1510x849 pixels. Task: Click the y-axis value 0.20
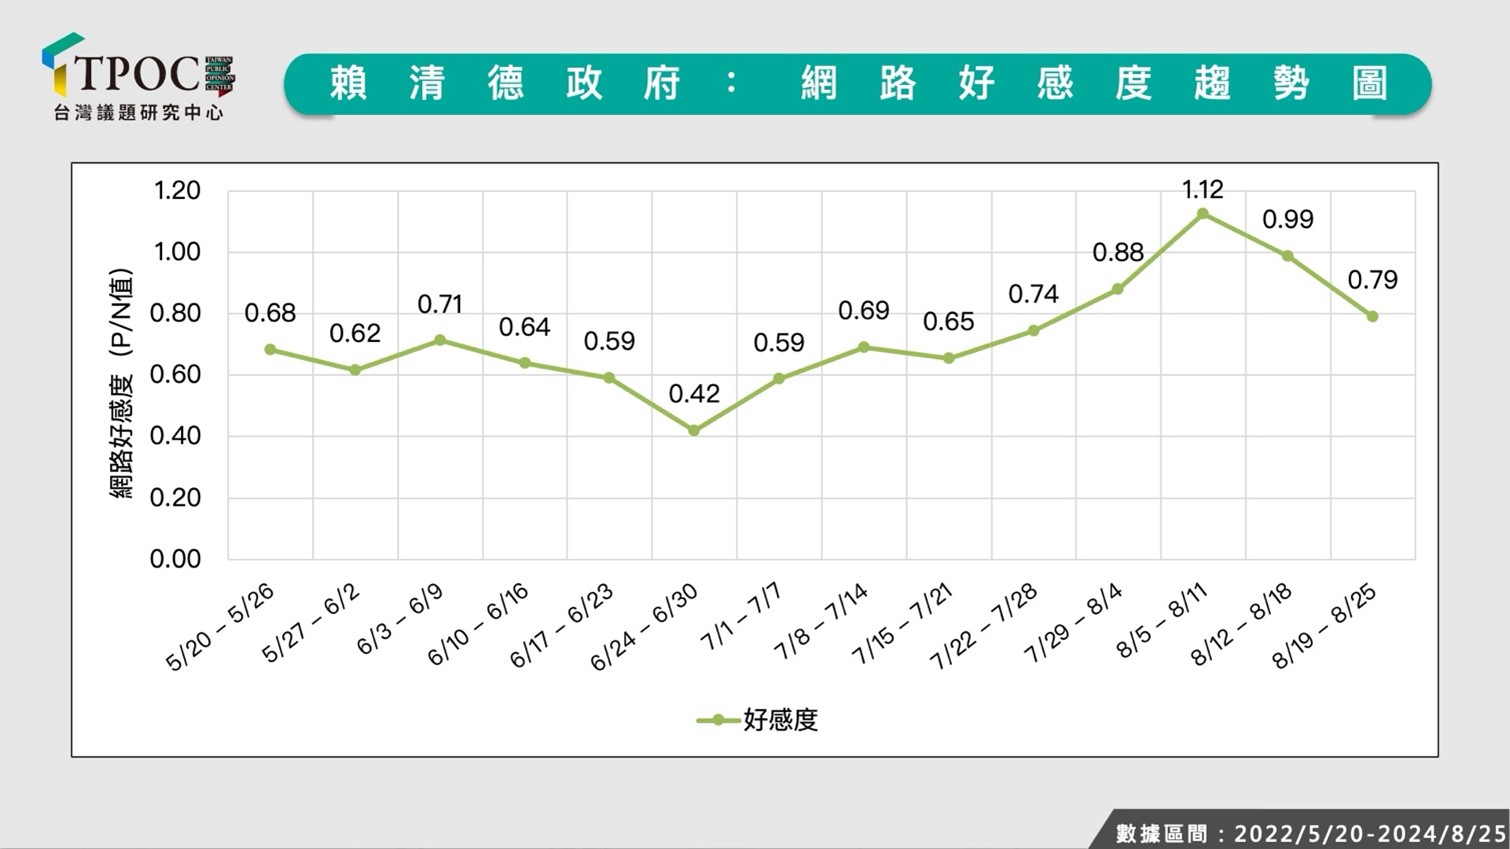[176, 498]
